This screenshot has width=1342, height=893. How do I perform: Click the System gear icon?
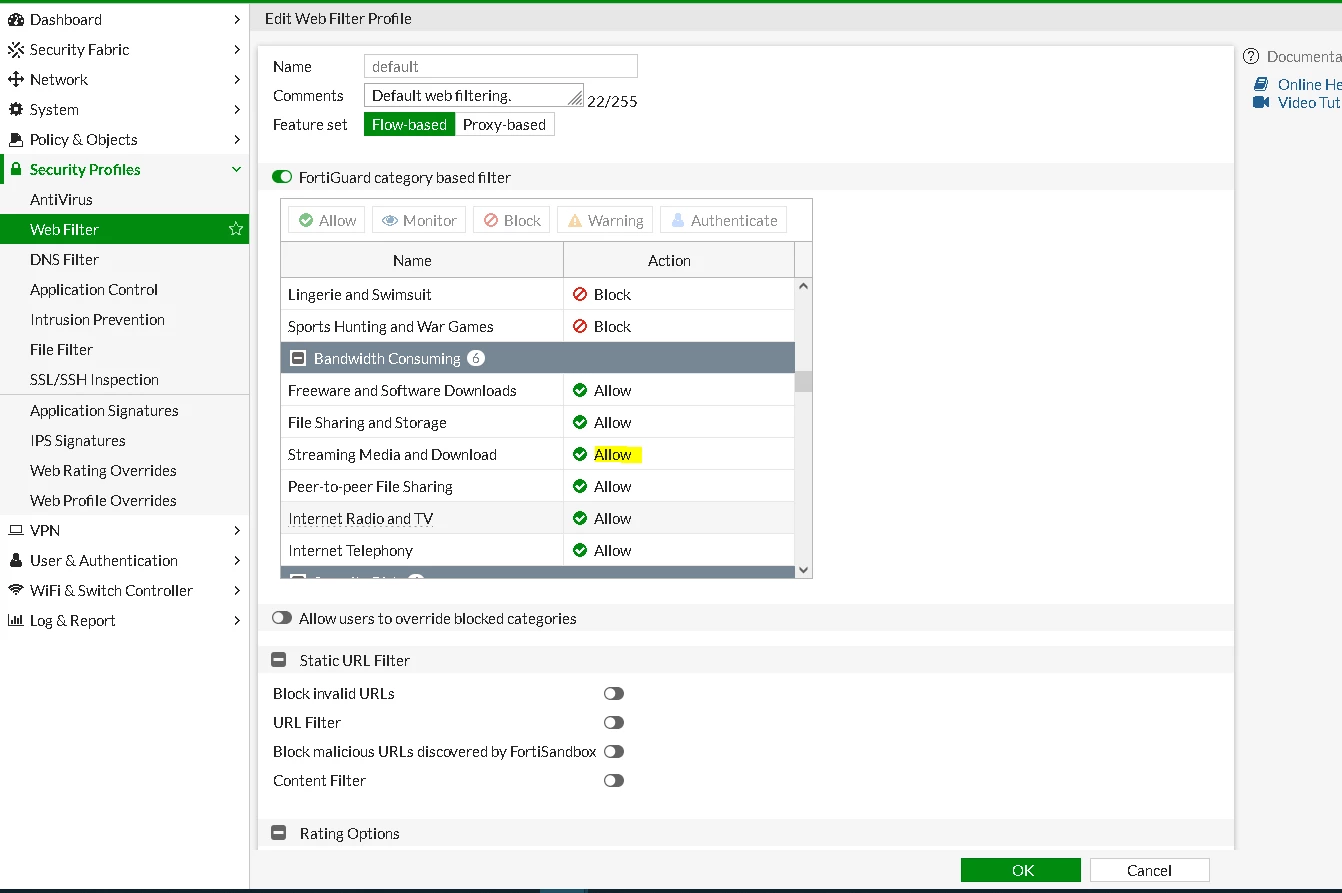15,109
